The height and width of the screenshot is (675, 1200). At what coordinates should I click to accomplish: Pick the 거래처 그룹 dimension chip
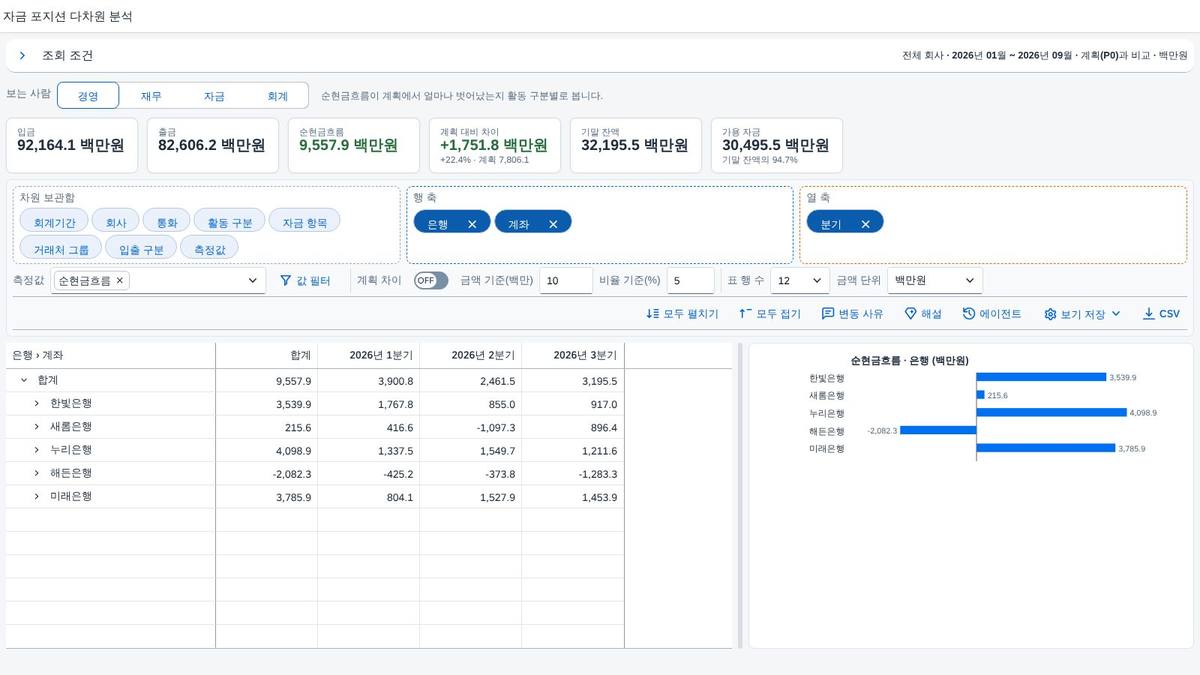pos(61,247)
